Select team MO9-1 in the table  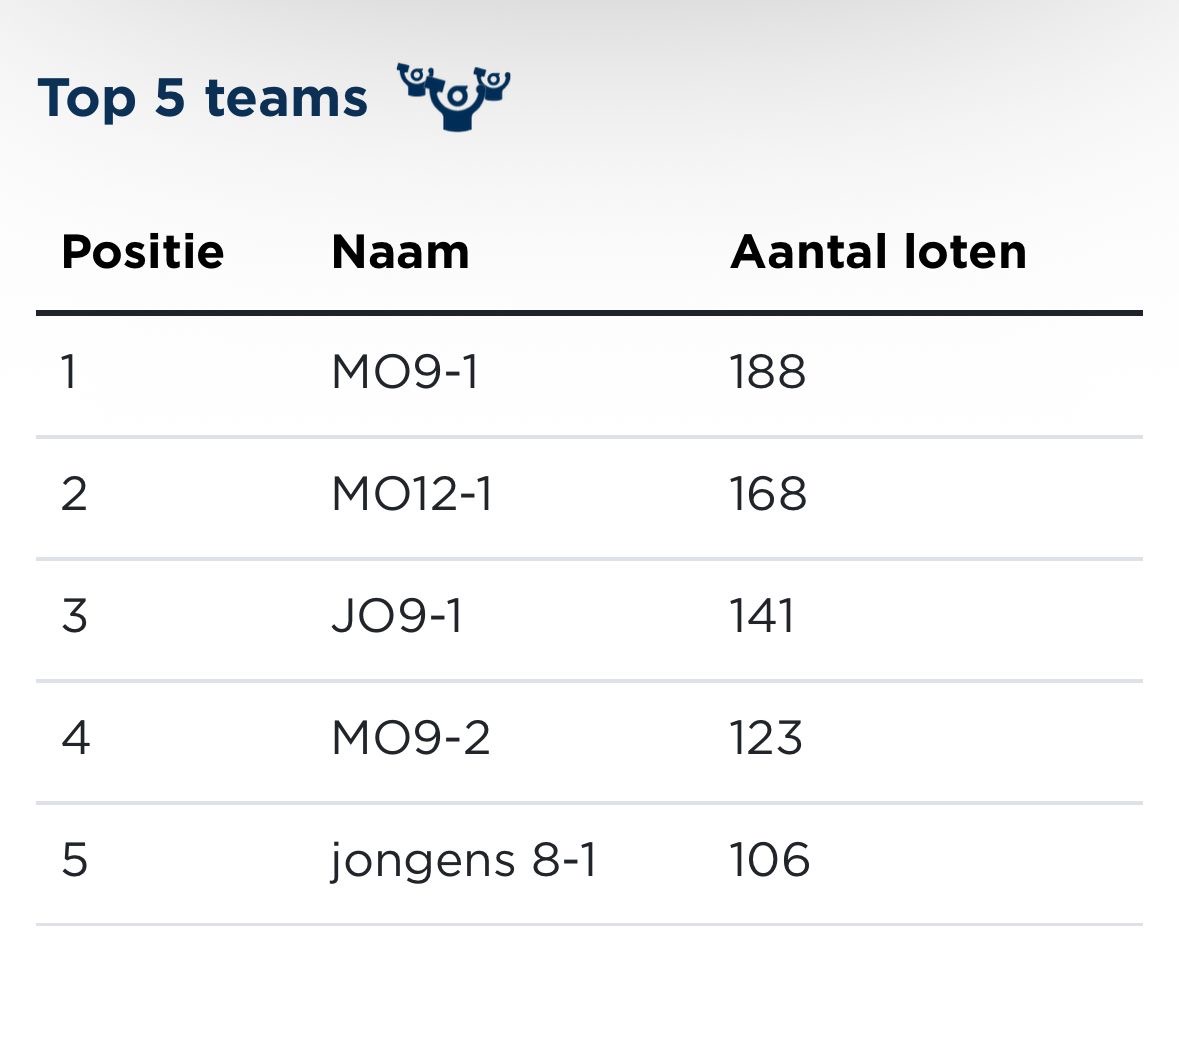[405, 373]
